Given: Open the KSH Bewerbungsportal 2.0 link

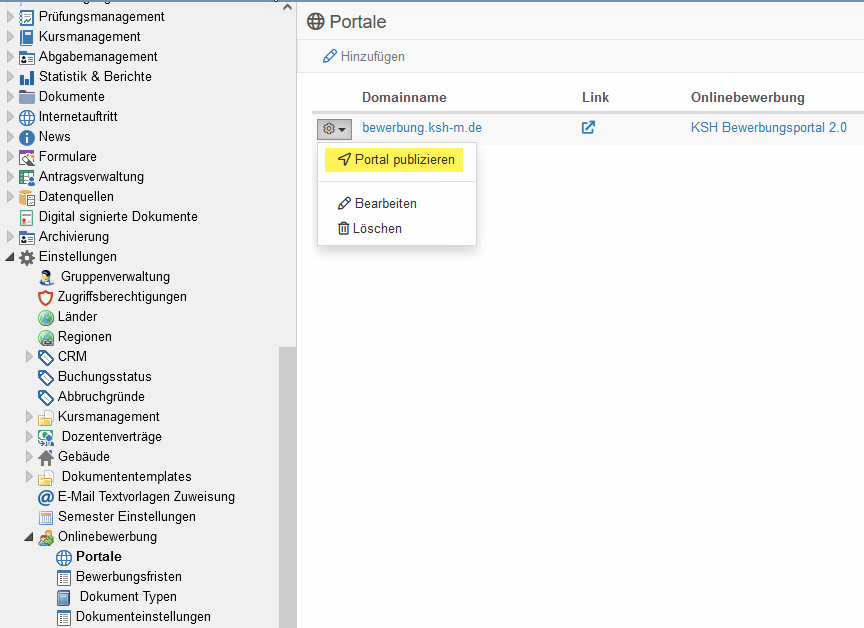Looking at the screenshot, I should [768, 128].
